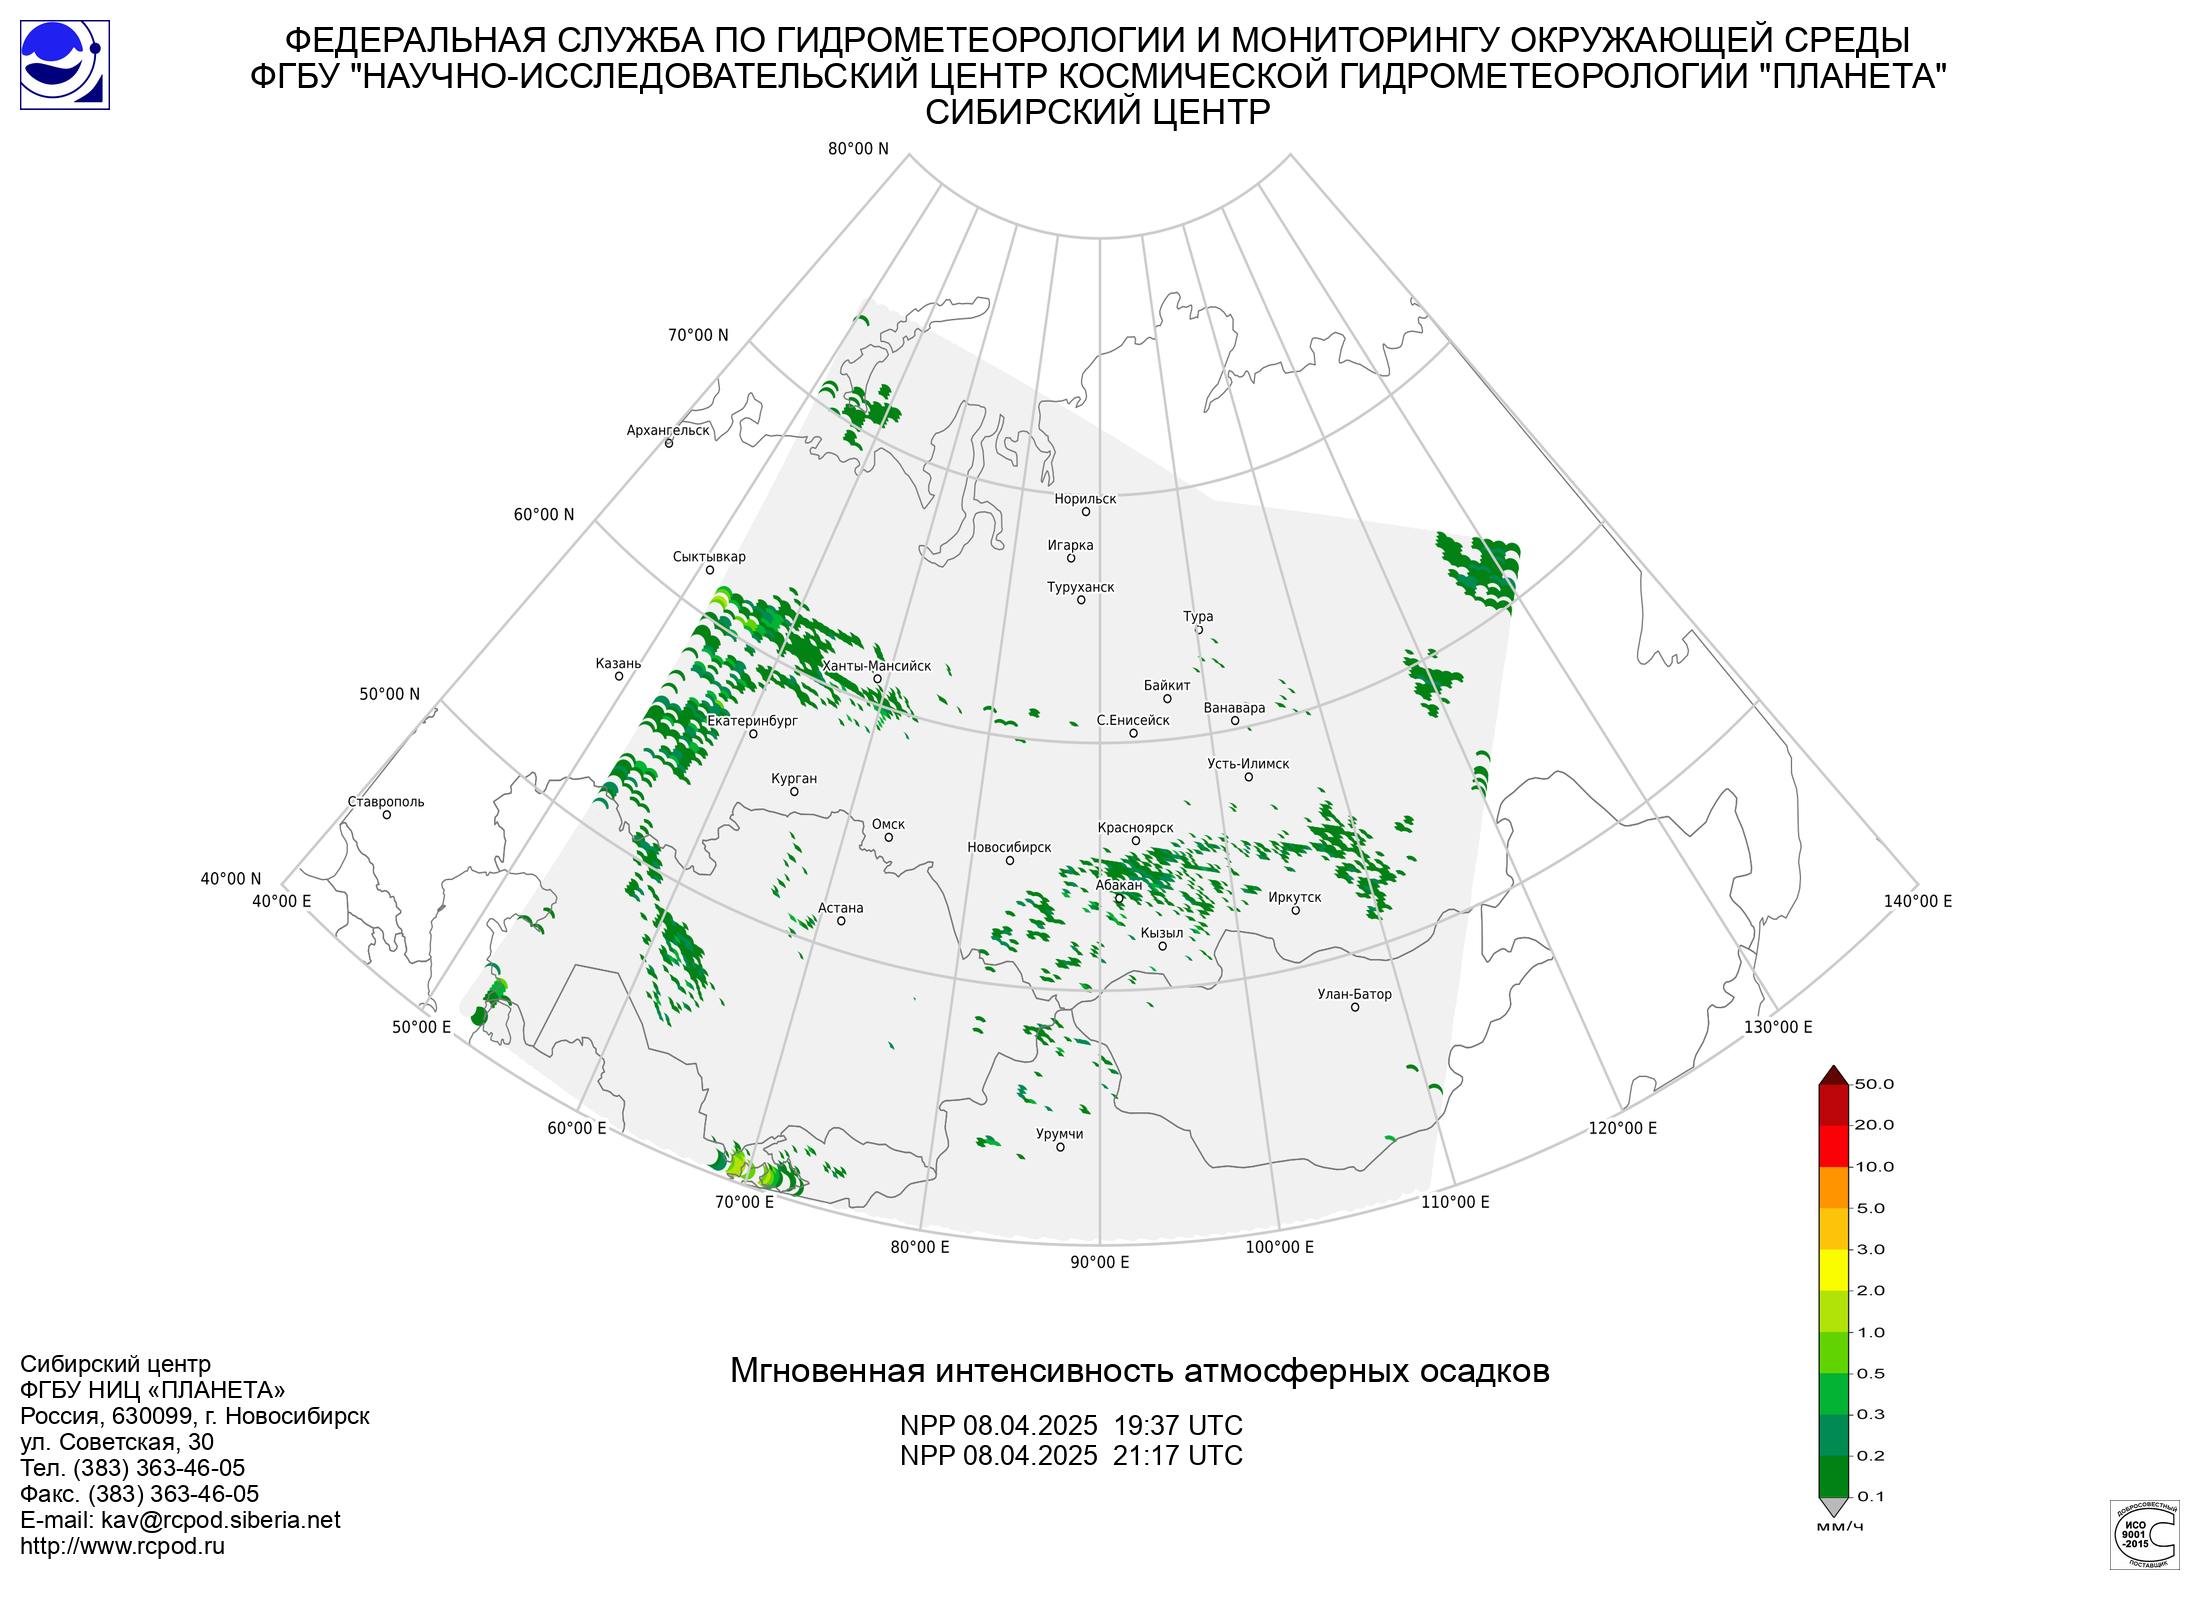Image resolution: width=2200 pixels, height=1600 pixels.
Task: Click the ФГБУ НИЦ «ПЛАНЕТА» contact line
Action: tap(153, 1390)
